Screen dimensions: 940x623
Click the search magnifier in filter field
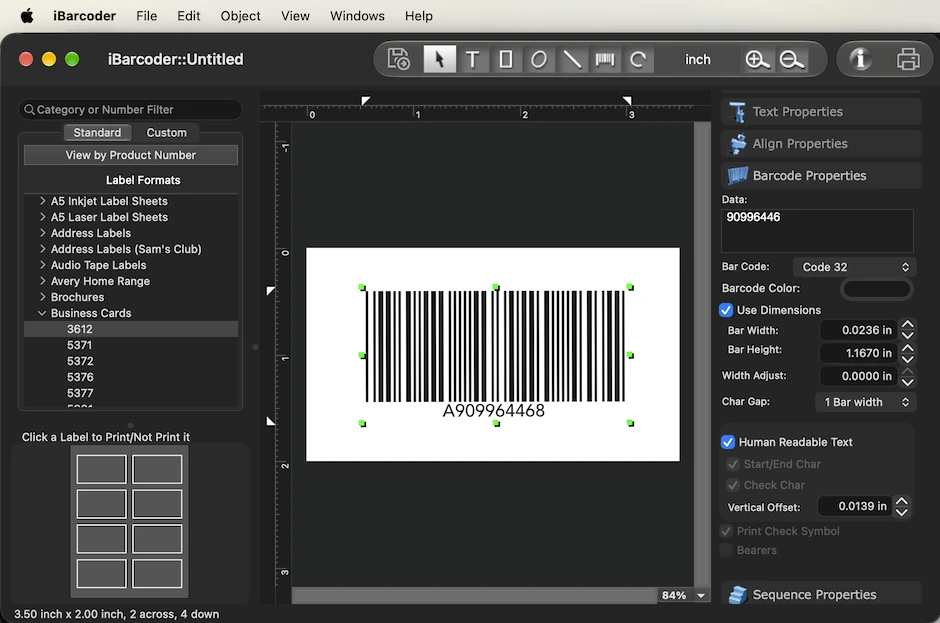29,110
